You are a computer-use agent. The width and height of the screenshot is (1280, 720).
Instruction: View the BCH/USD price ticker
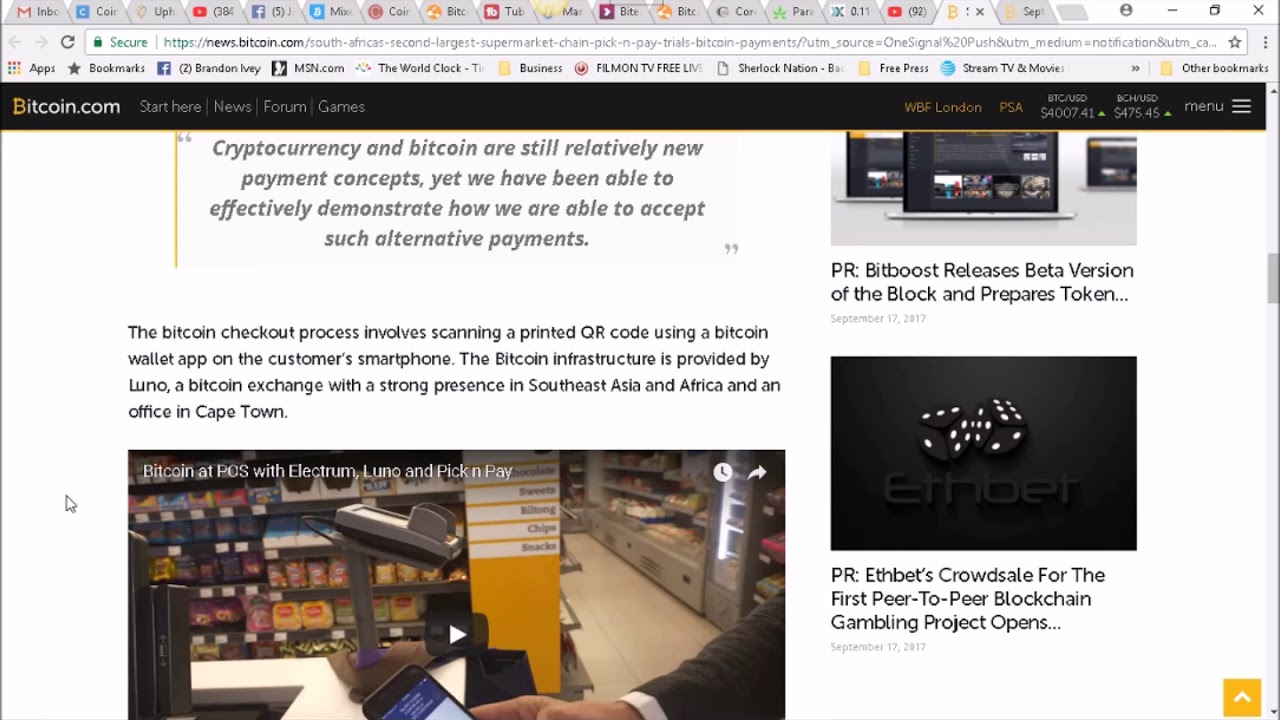tap(1142, 107)
